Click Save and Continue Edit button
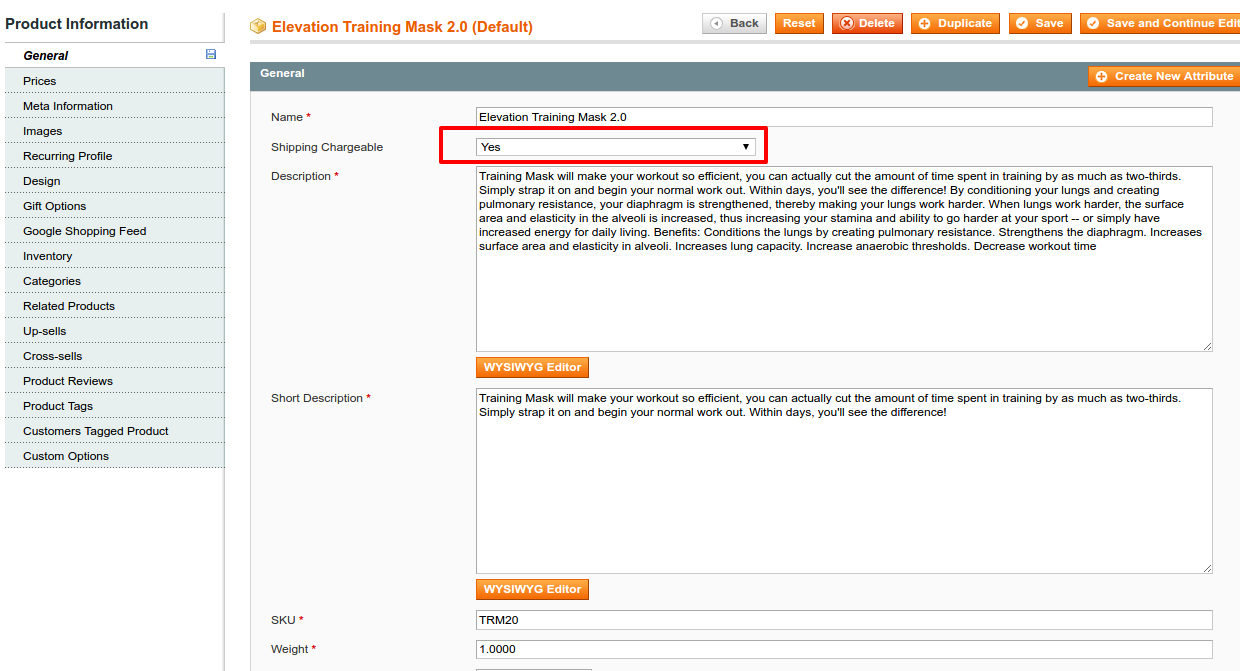 1160,23
